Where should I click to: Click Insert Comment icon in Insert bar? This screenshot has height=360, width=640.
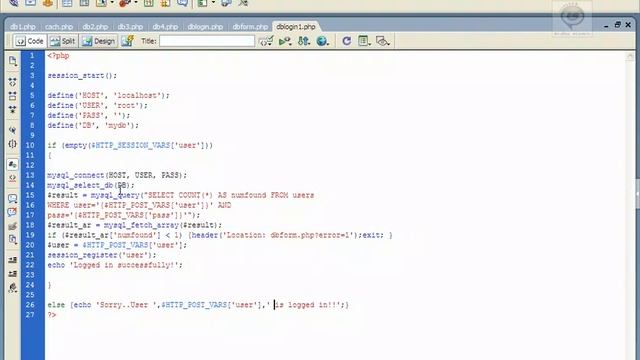[x=182, y=3]
